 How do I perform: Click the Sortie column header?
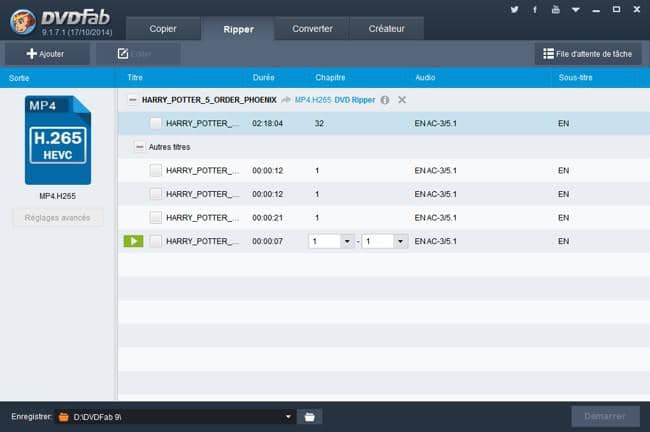19,78
